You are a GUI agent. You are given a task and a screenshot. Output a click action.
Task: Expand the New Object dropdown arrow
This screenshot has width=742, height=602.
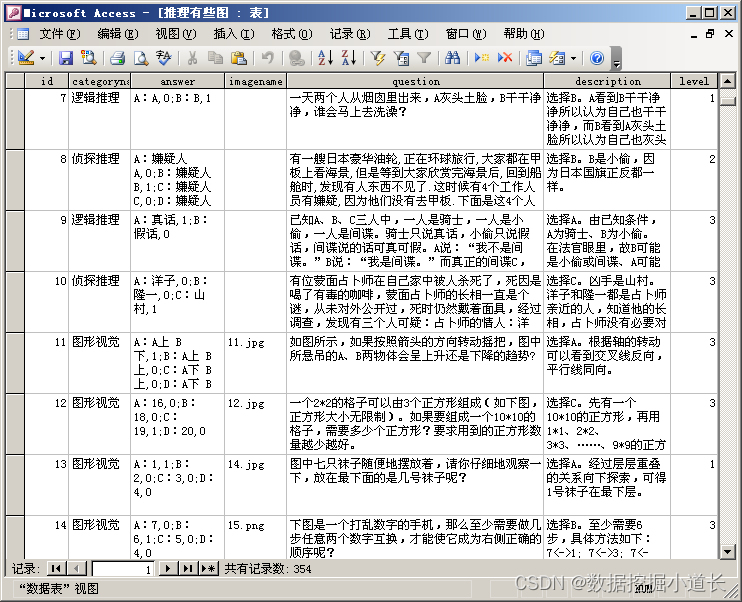click(x=574, y=59)
